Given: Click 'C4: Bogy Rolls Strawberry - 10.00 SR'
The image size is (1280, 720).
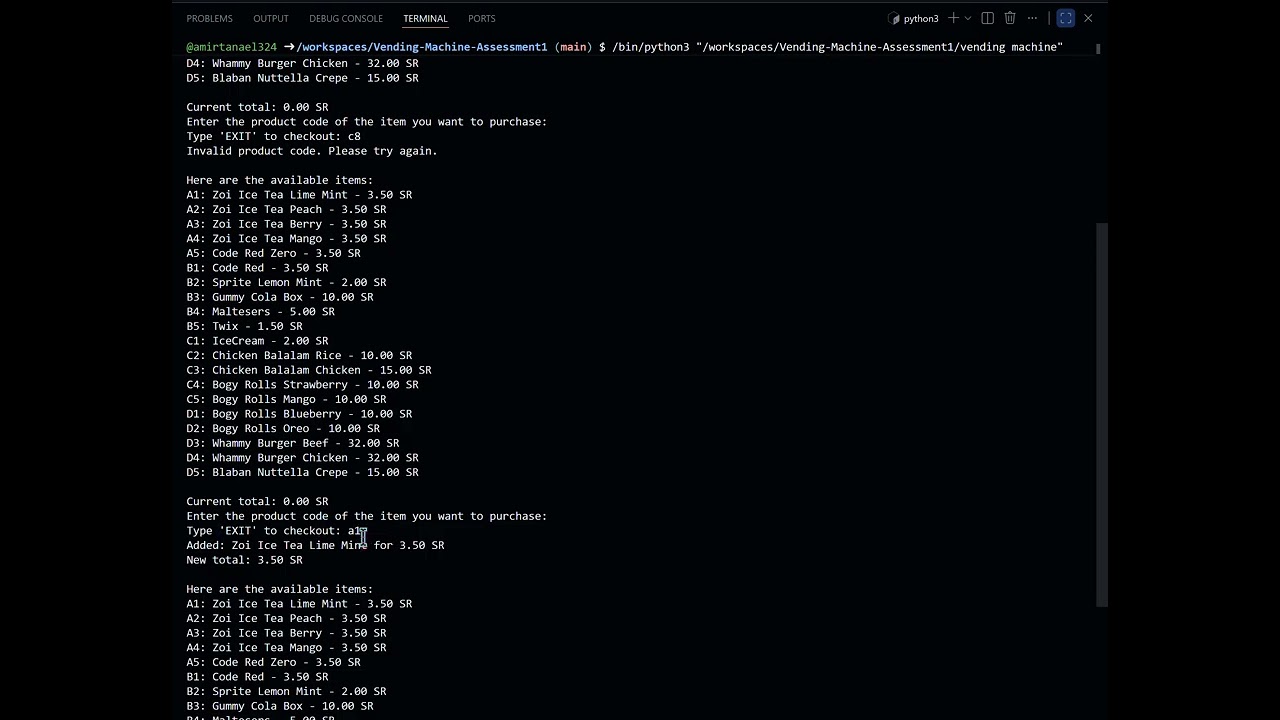Looking at the screenshot, I should (x=302, y=385).
